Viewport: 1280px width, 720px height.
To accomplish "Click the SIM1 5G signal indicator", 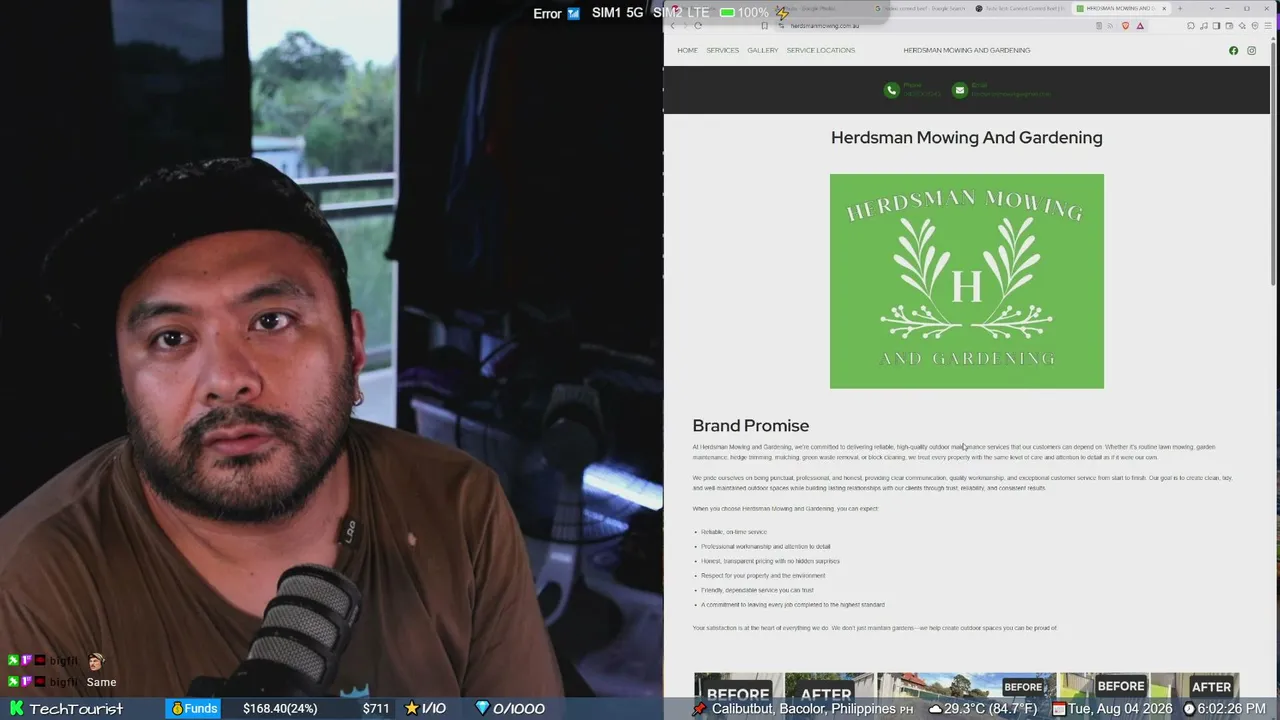I will point(617,13).
